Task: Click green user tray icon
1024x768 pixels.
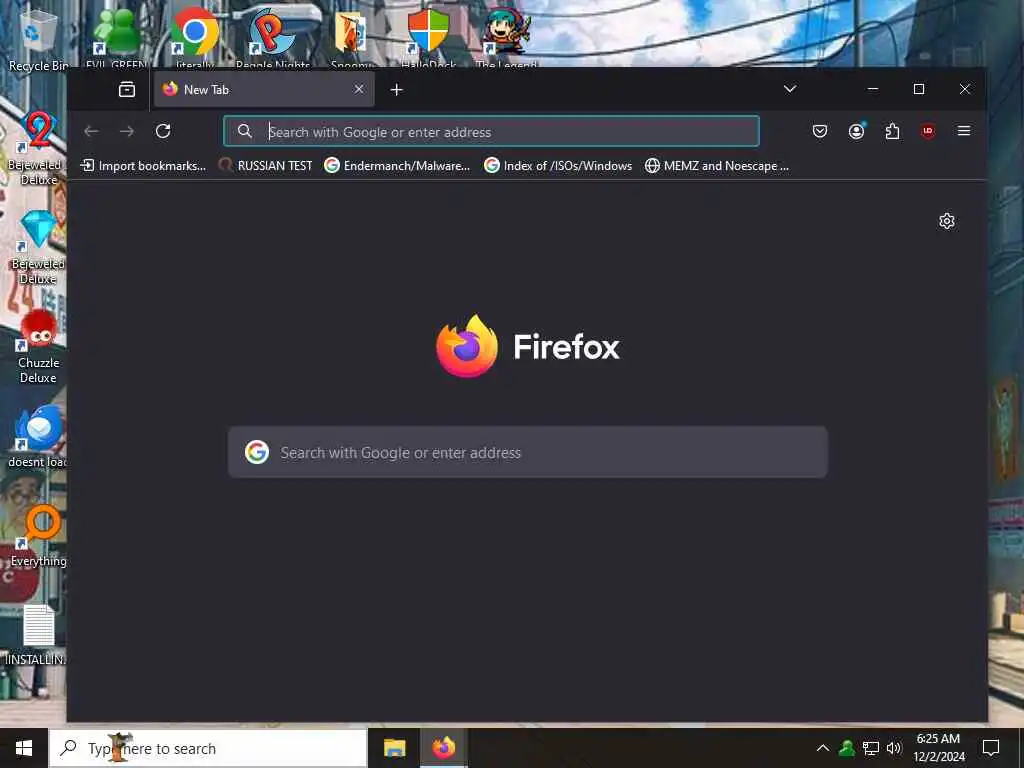Action: (x=847, y=748)
